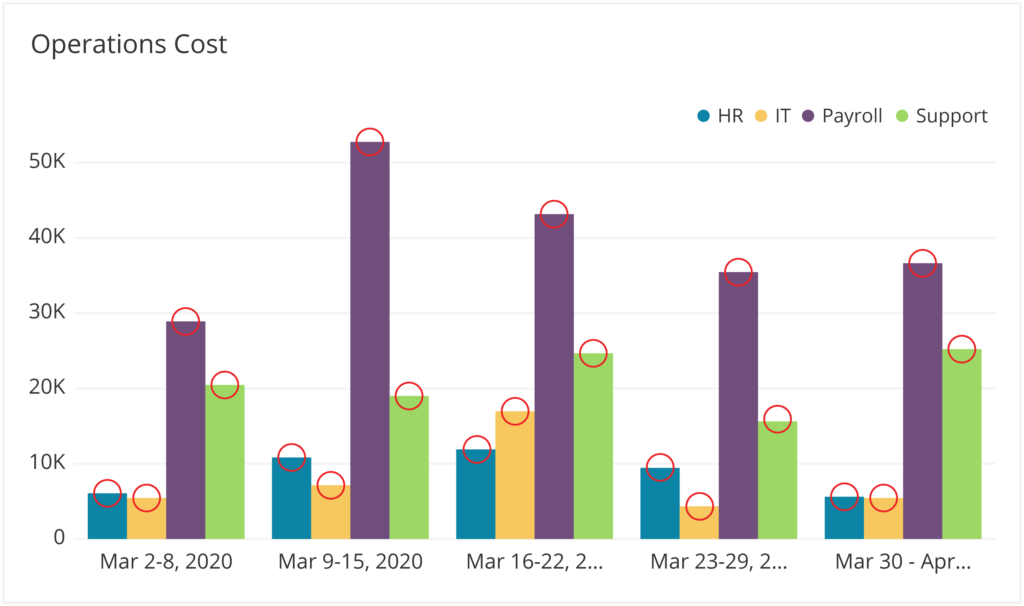Viewport: 1024px width, 606px height.
Task: Click the Support legend color dot
Action: pyautogui.click(x=901, y=116)
